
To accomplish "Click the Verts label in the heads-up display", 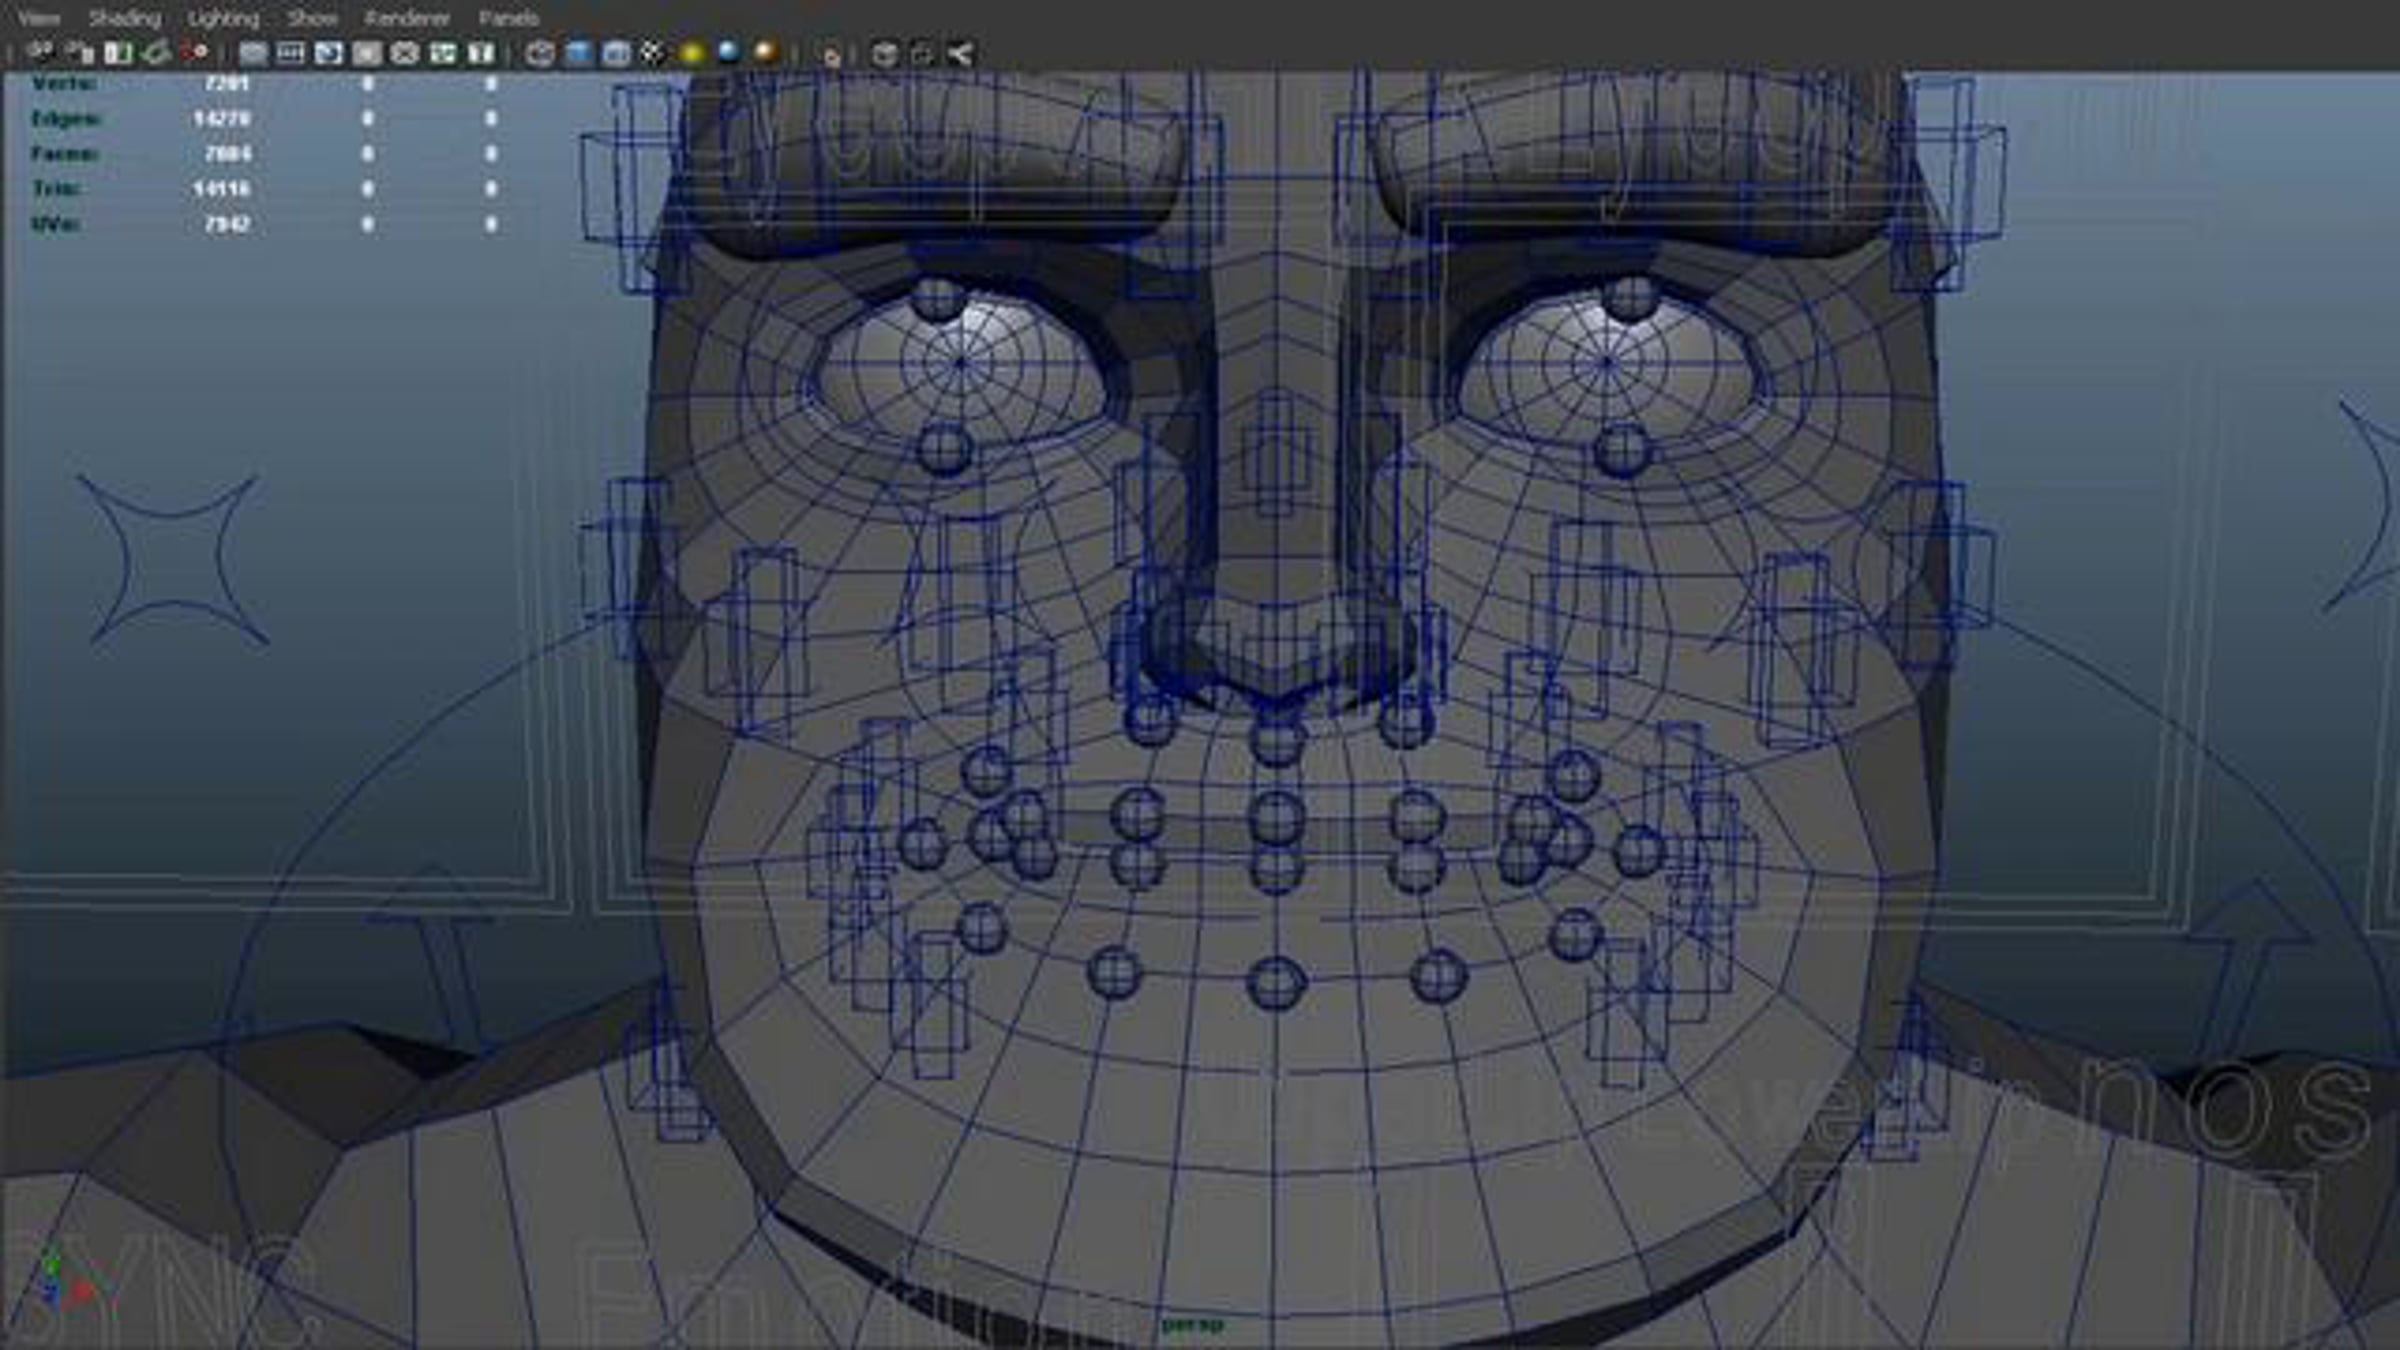I will point(64,83).
